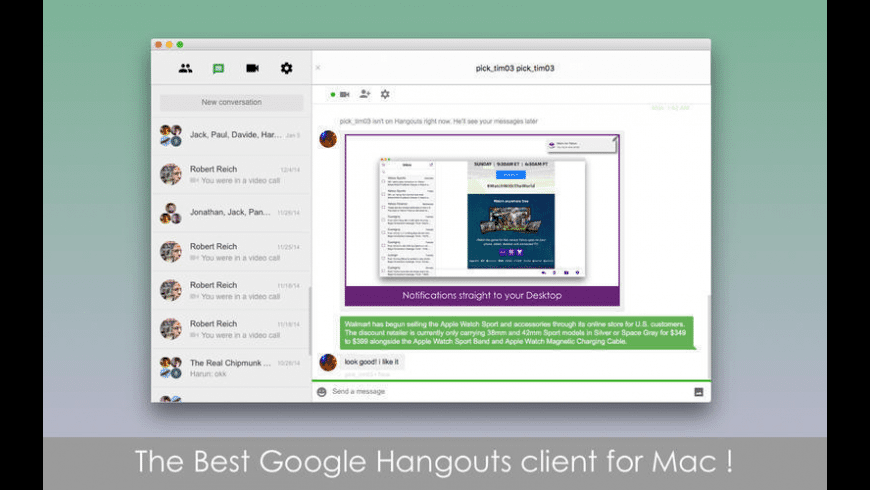870x490 pixels.
Task: Close conversation with the small X icon
Action: 318,68
